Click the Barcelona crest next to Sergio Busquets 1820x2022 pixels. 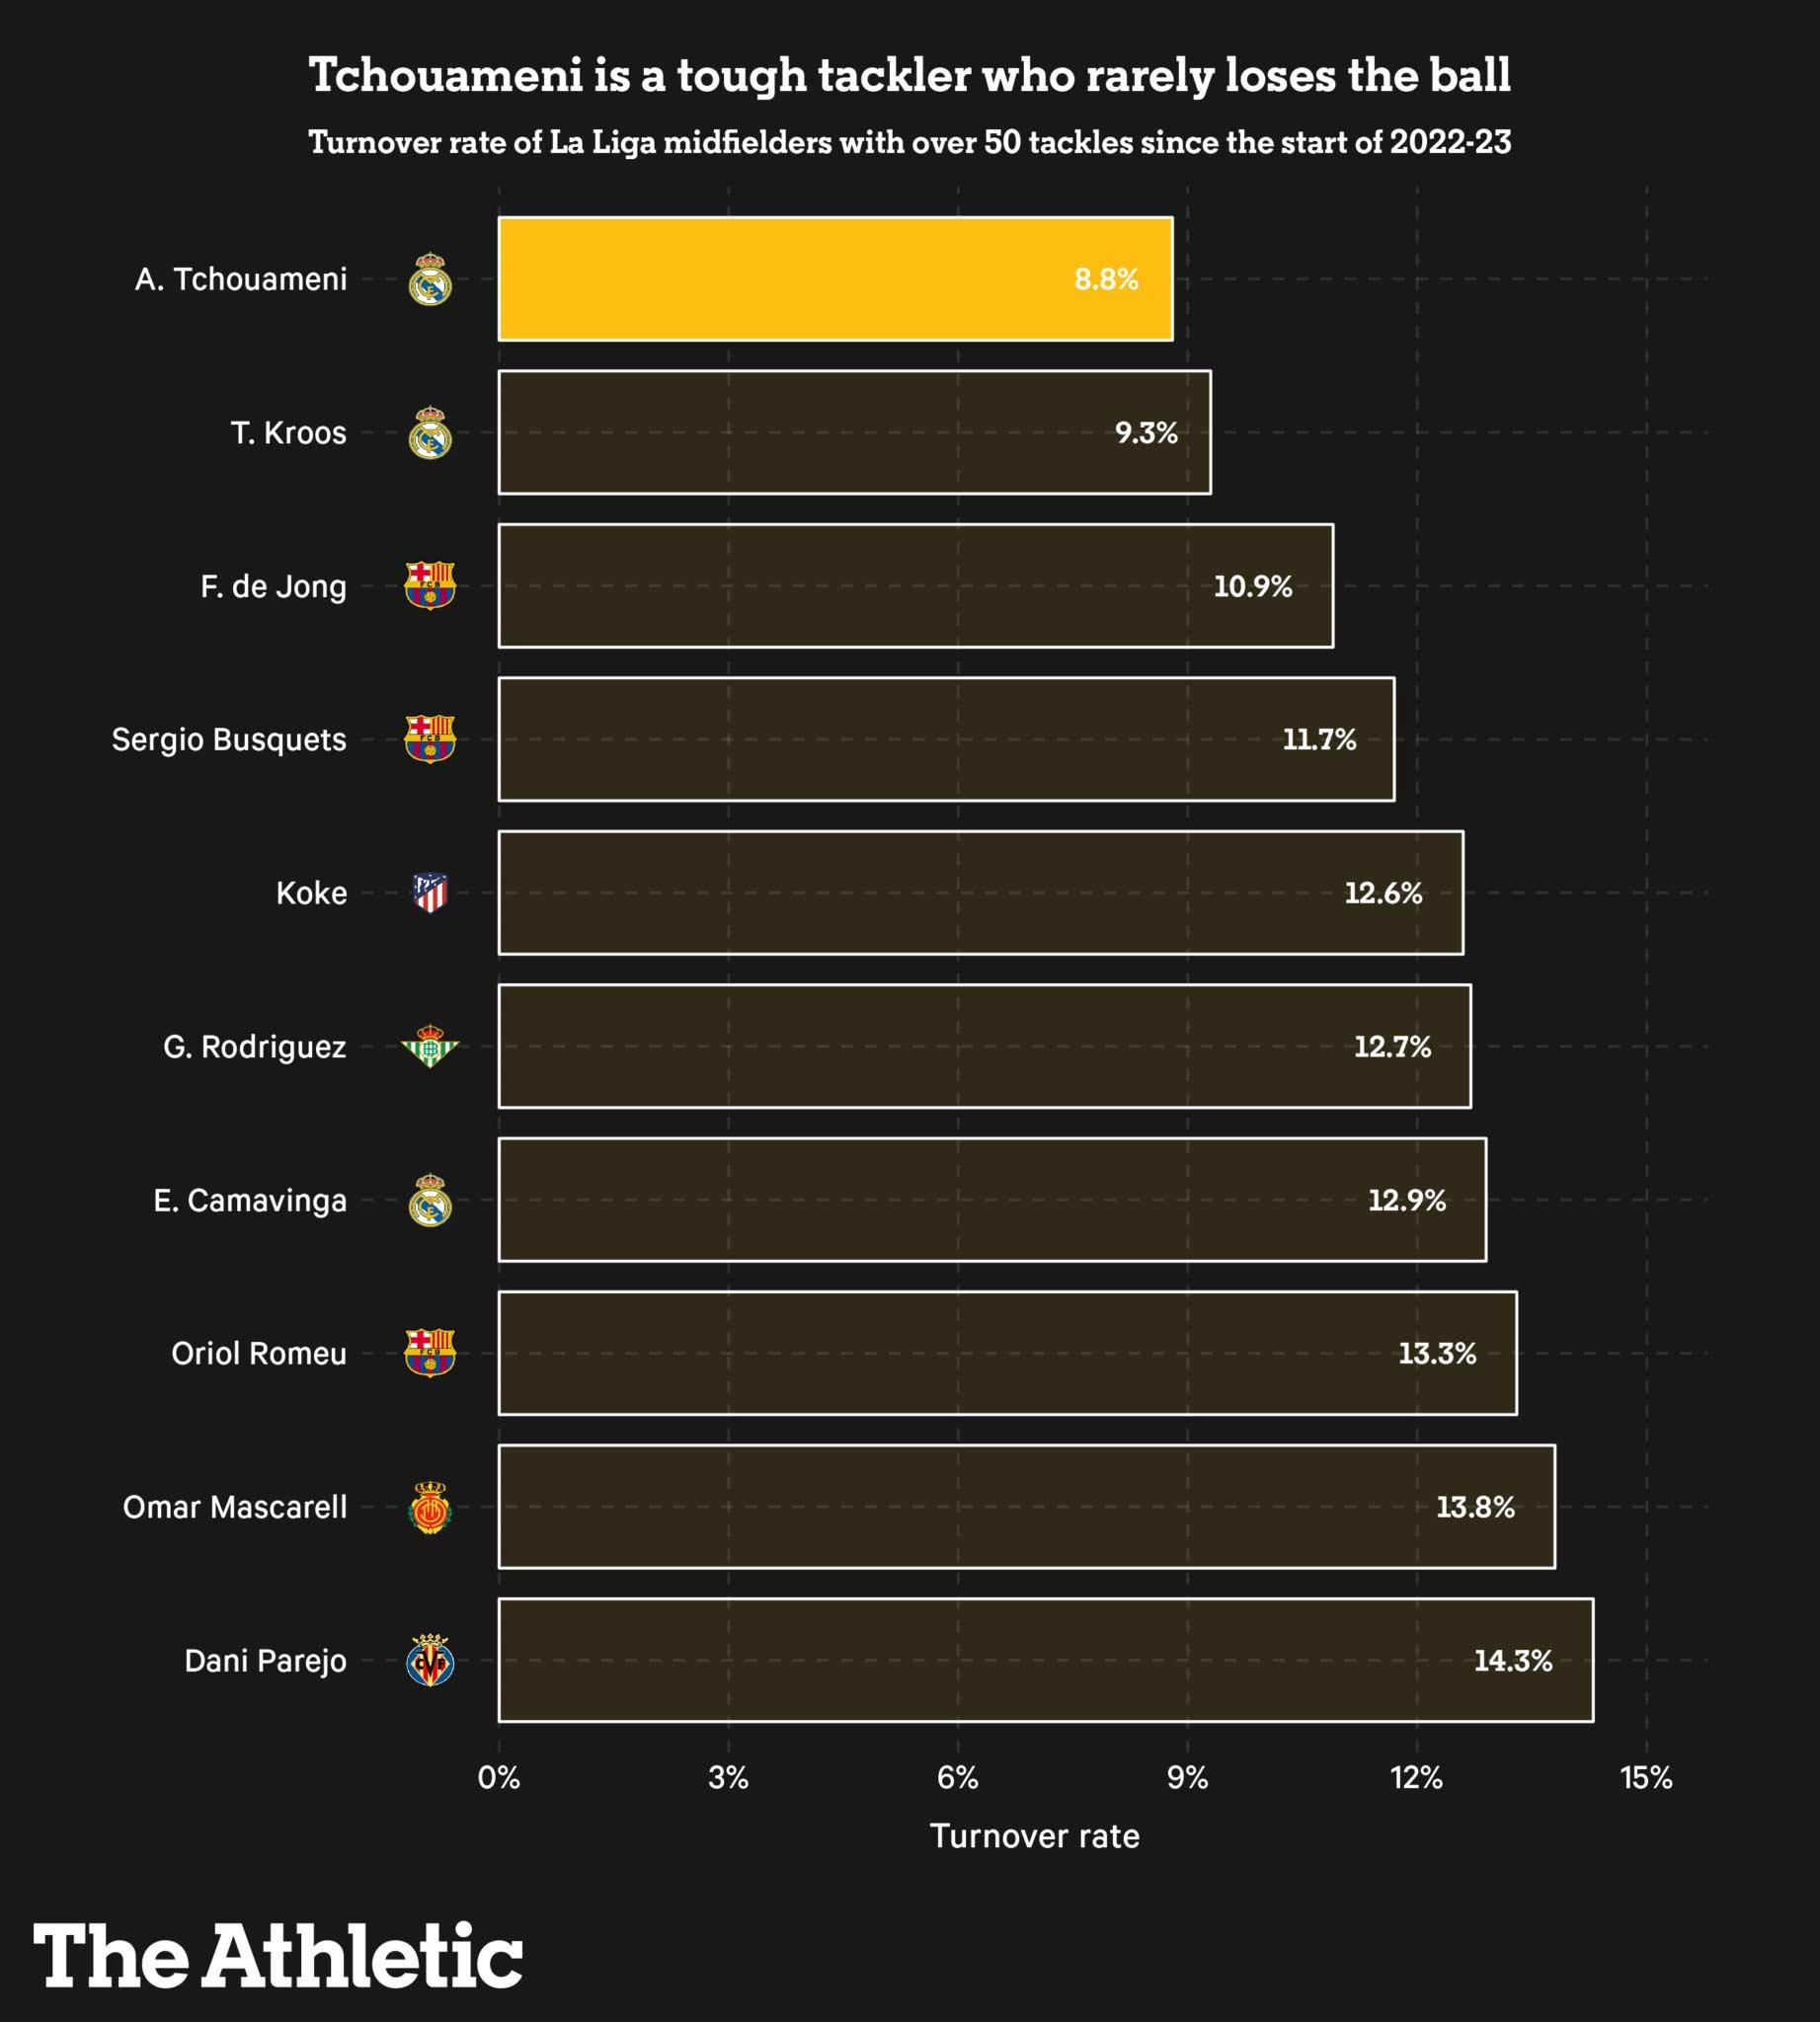[430, 739]
